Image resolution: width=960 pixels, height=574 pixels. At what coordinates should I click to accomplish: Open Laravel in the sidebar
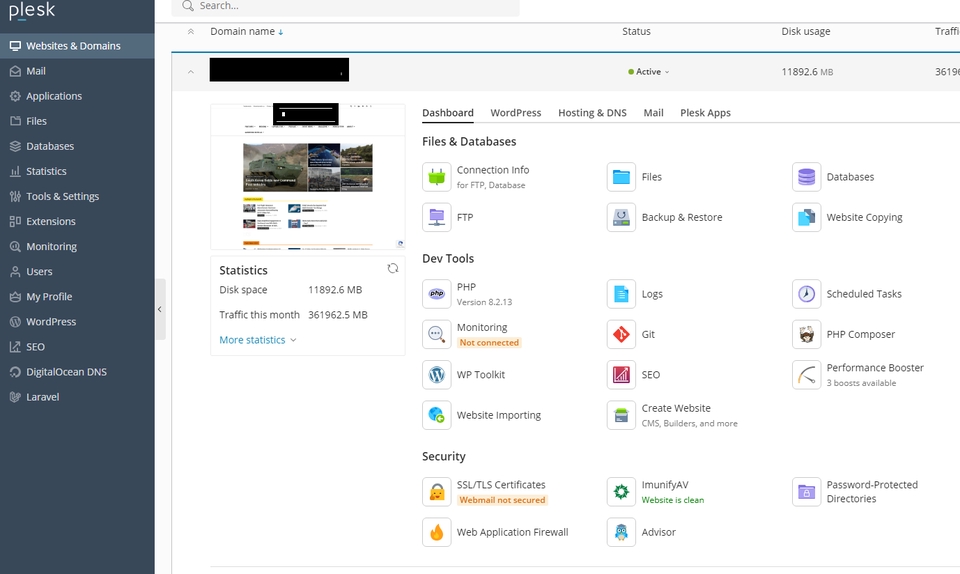77,397
